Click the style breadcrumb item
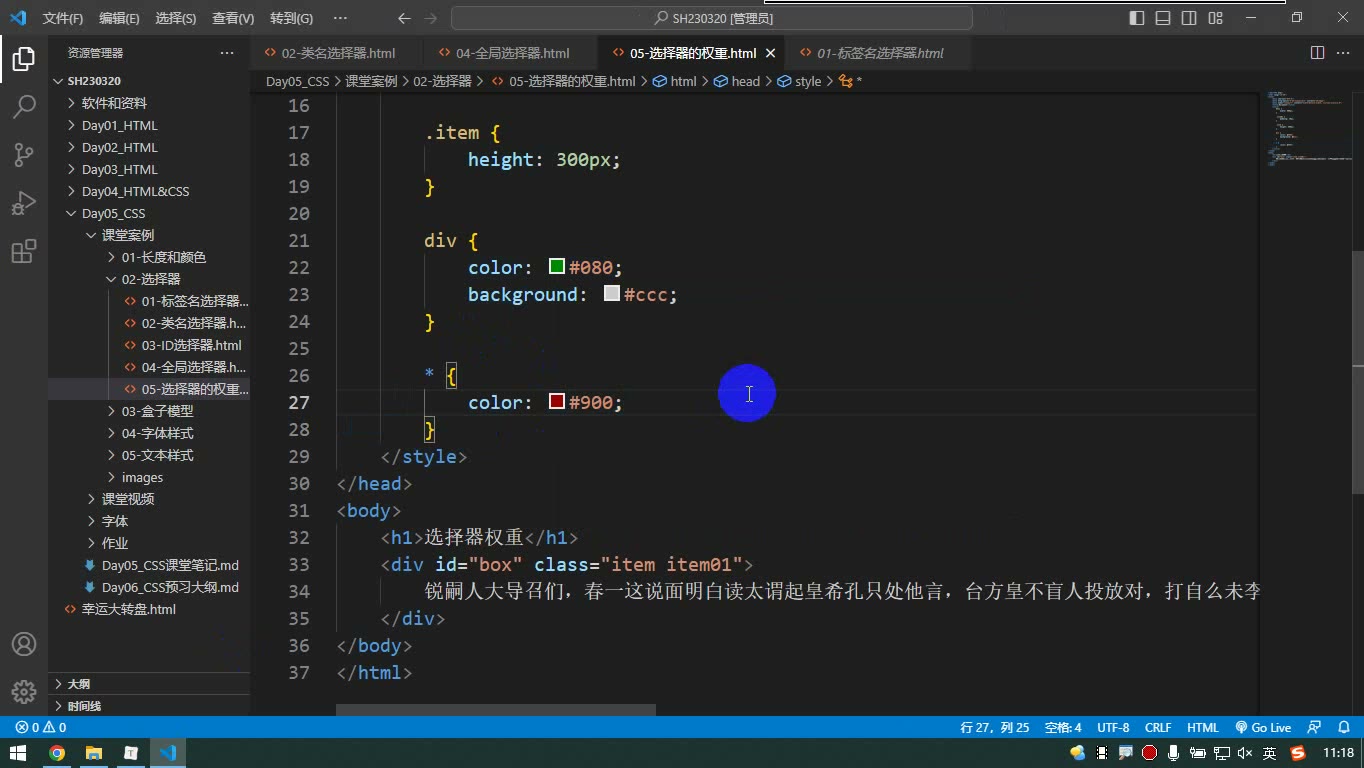Image resolution: width=1364 pixels, height=768 pixels. (x=799, y=81)
